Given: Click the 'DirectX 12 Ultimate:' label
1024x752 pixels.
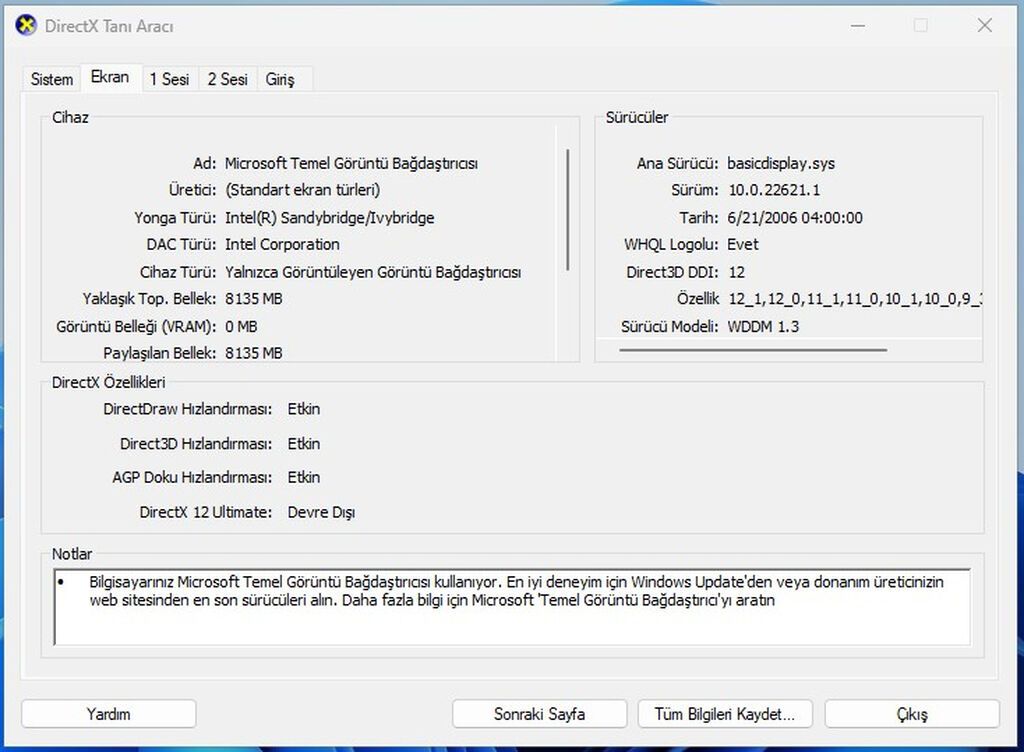Looking at the screenshot, I should [x=206, y=512].
